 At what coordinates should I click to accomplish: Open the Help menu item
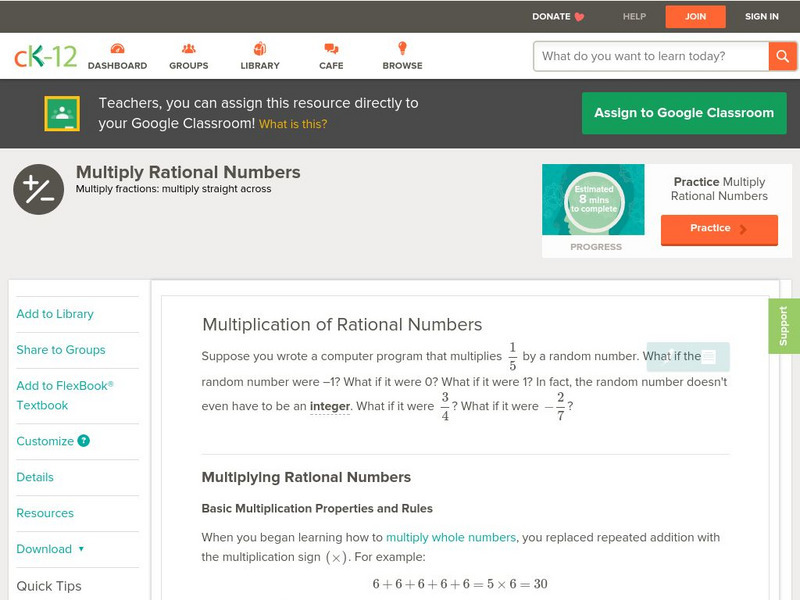(x=635, y=17)
